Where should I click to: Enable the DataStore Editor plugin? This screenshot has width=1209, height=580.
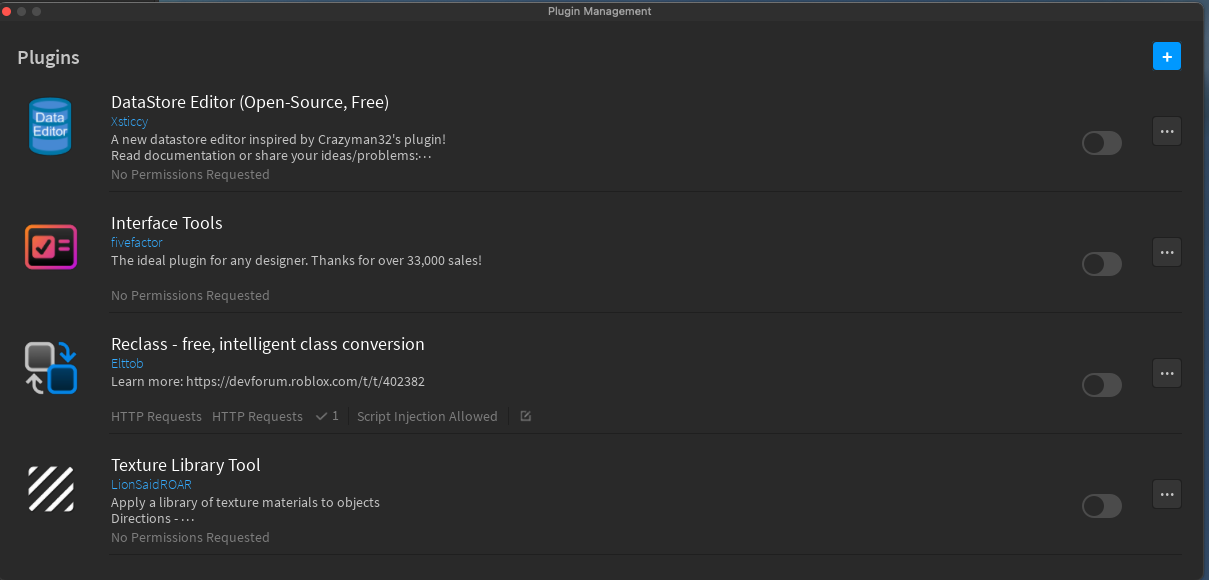1101,143
